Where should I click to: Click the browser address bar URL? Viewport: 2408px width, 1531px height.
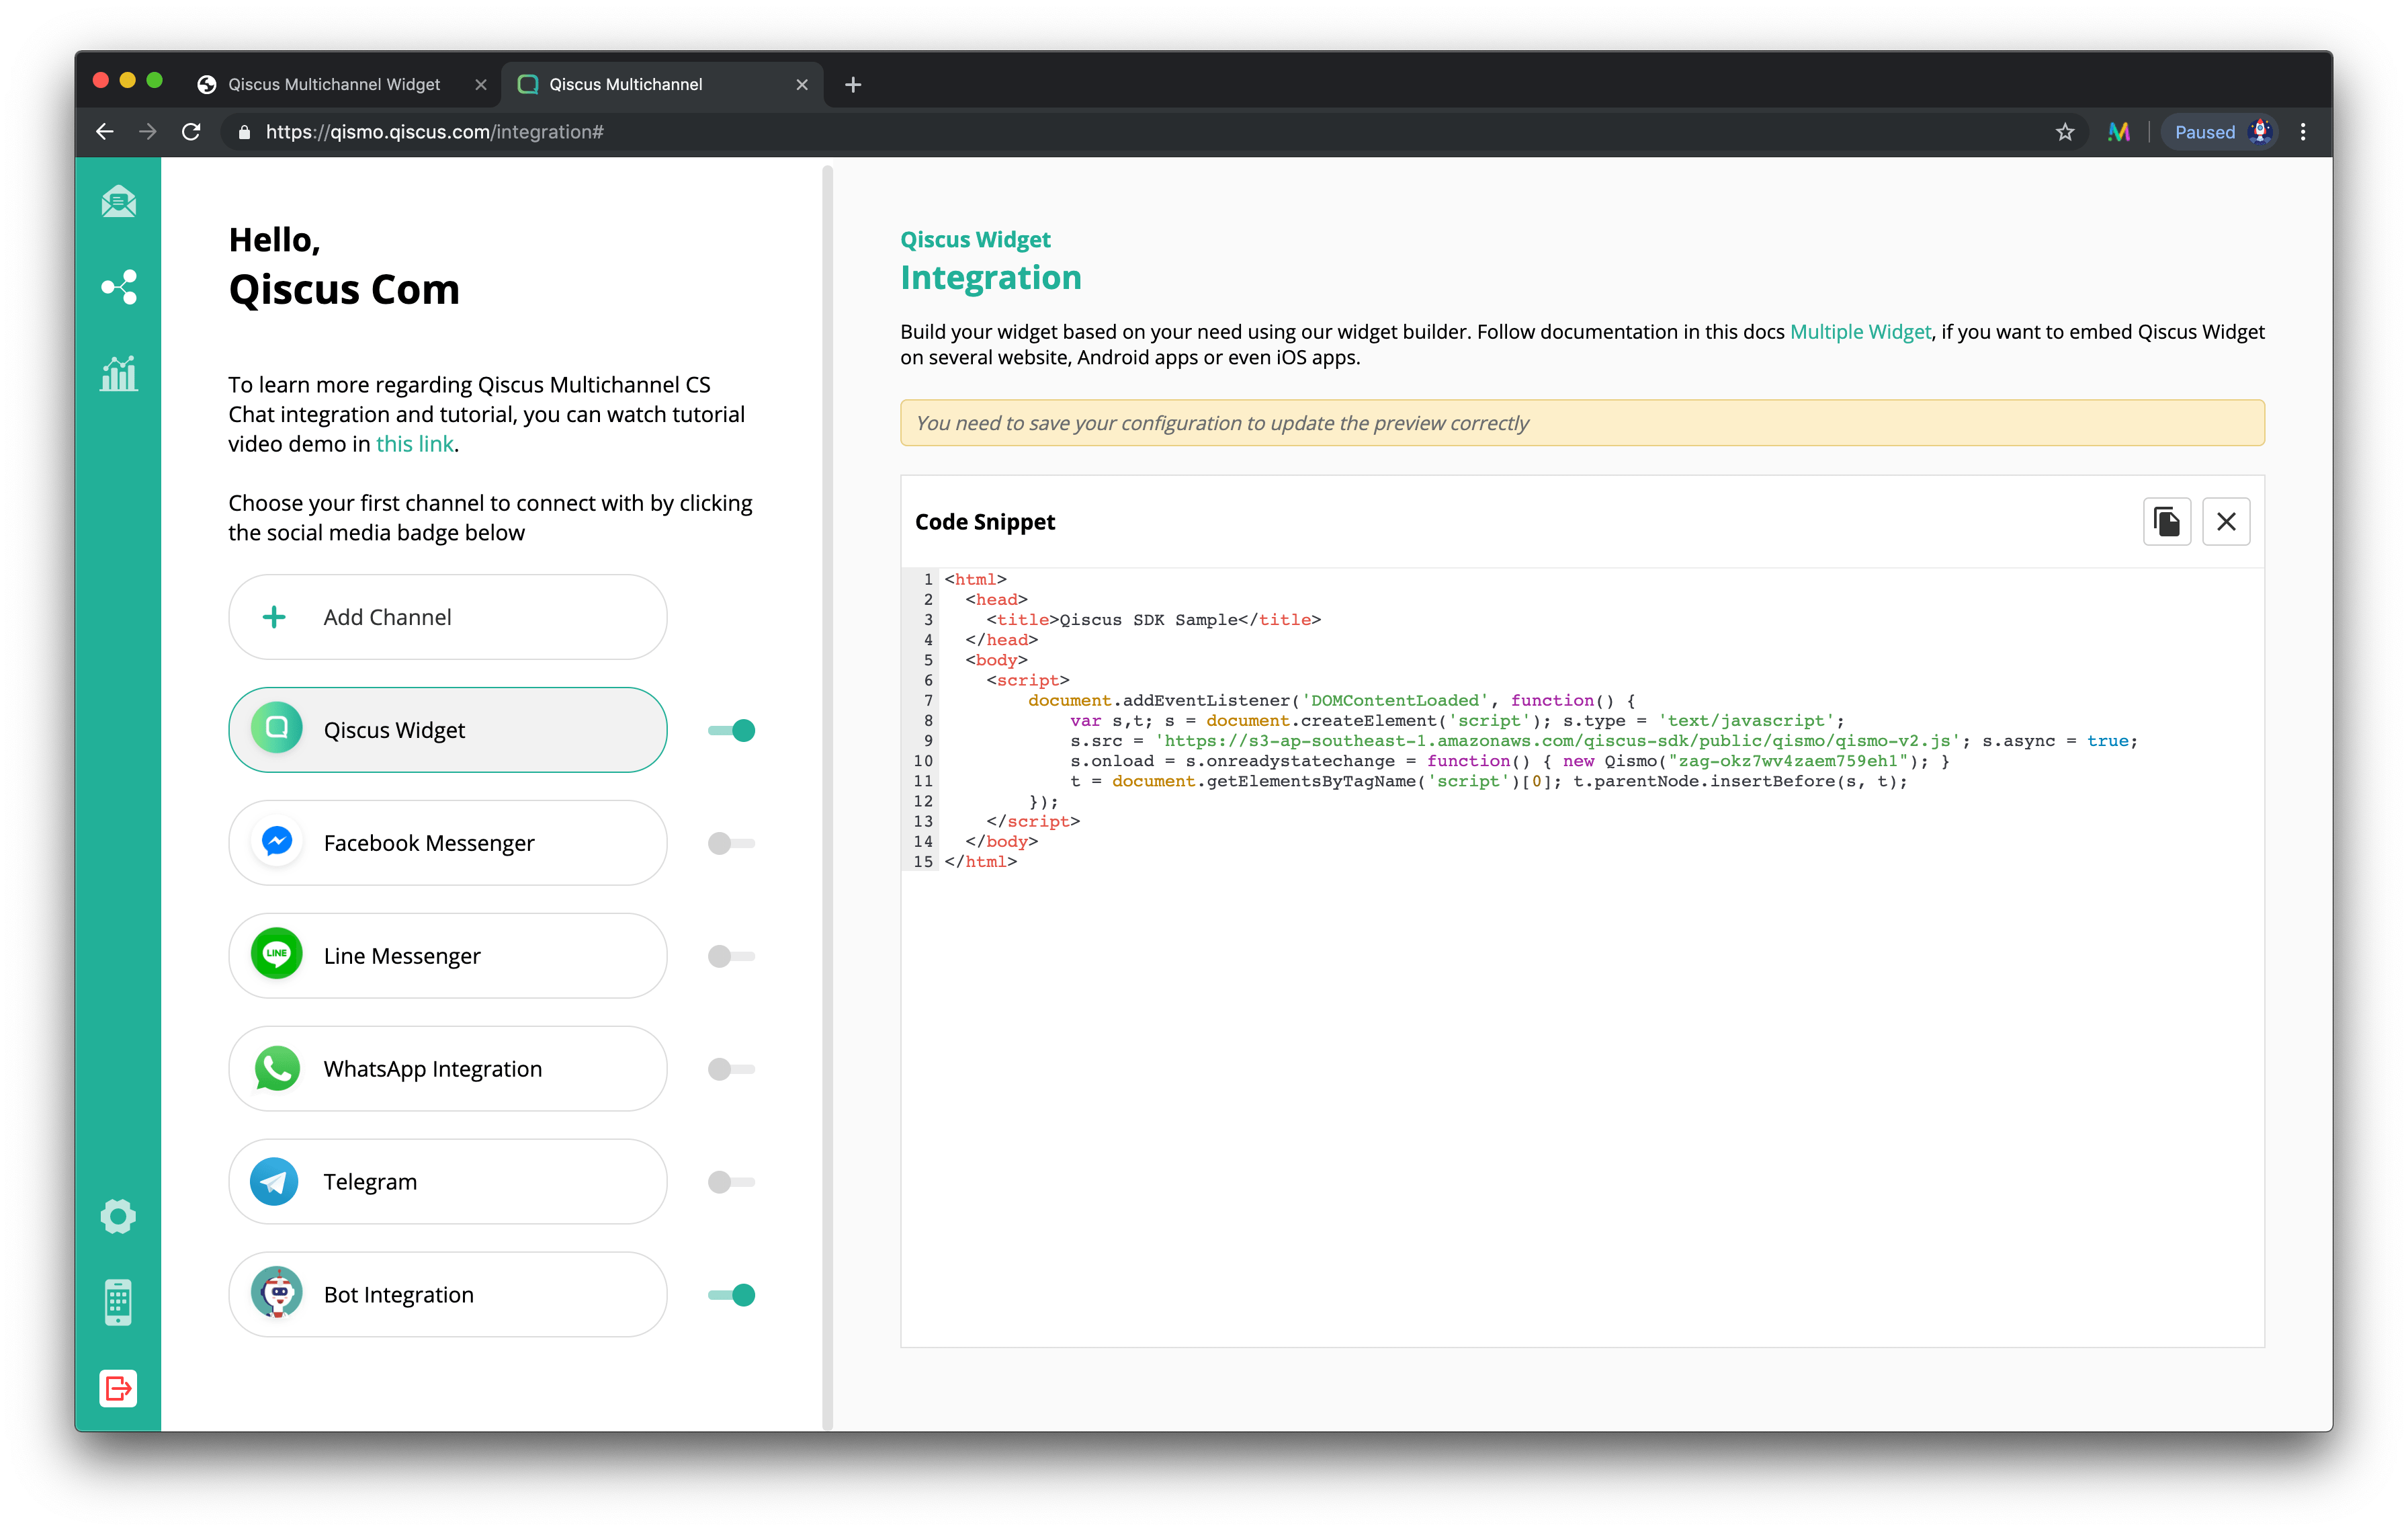[434, 132]
